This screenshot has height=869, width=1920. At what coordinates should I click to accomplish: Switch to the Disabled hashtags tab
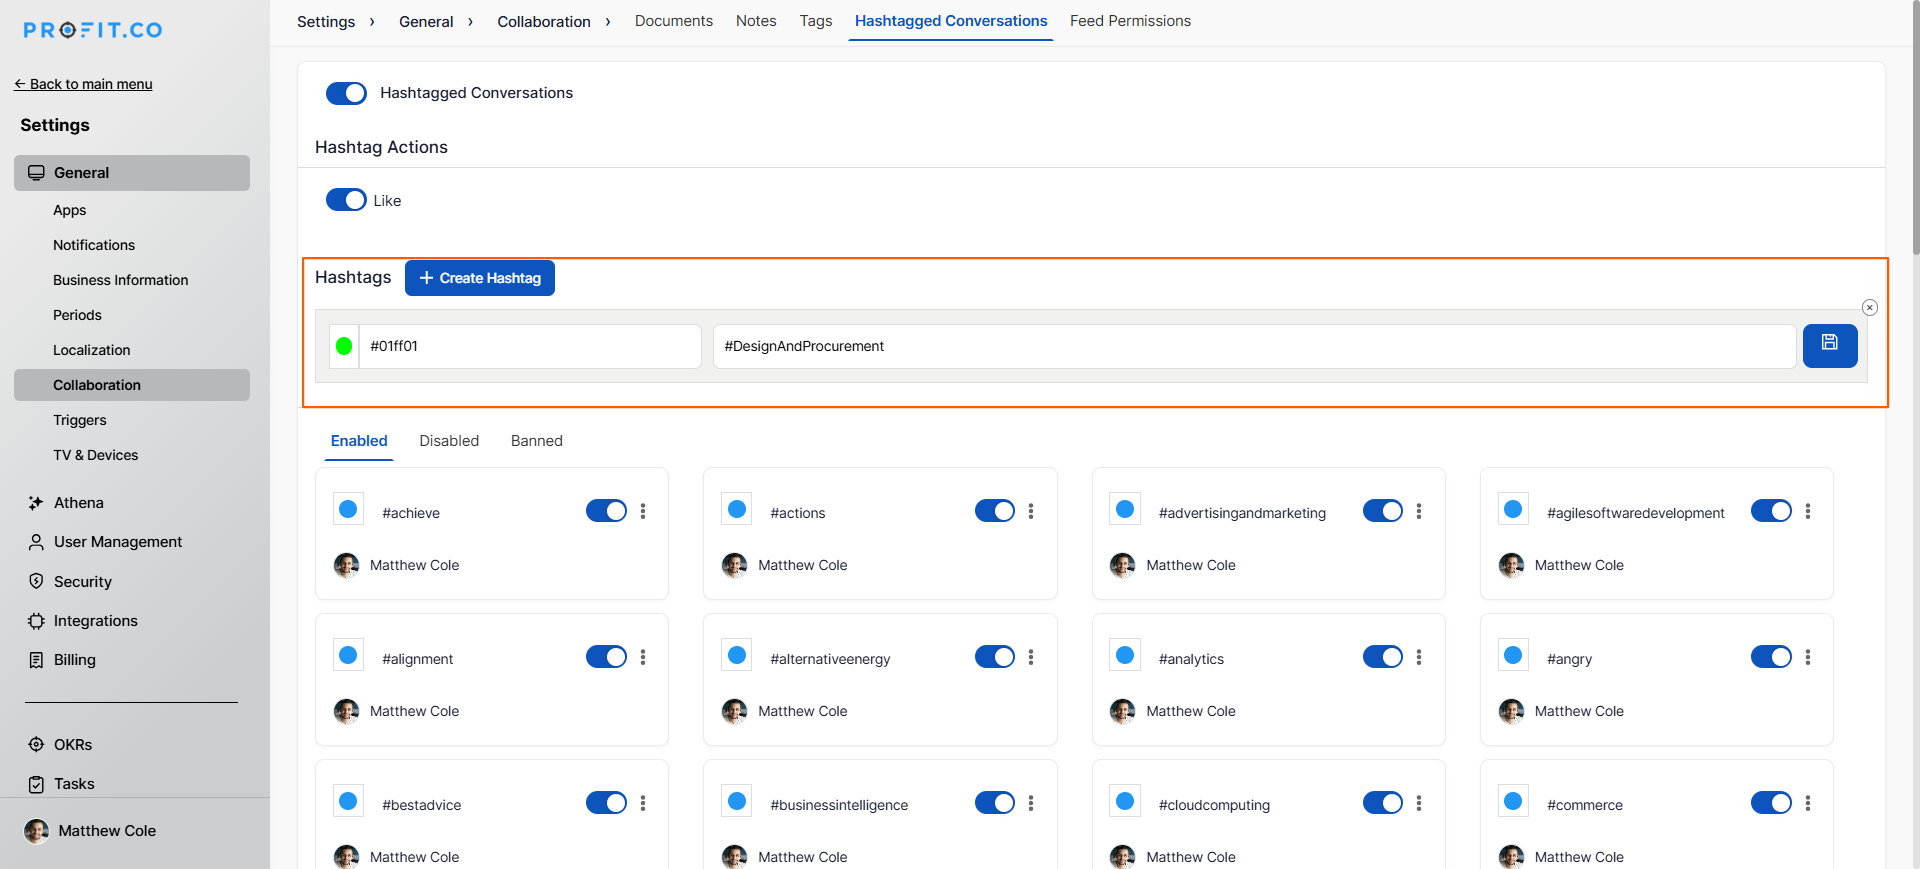[449, 441]
